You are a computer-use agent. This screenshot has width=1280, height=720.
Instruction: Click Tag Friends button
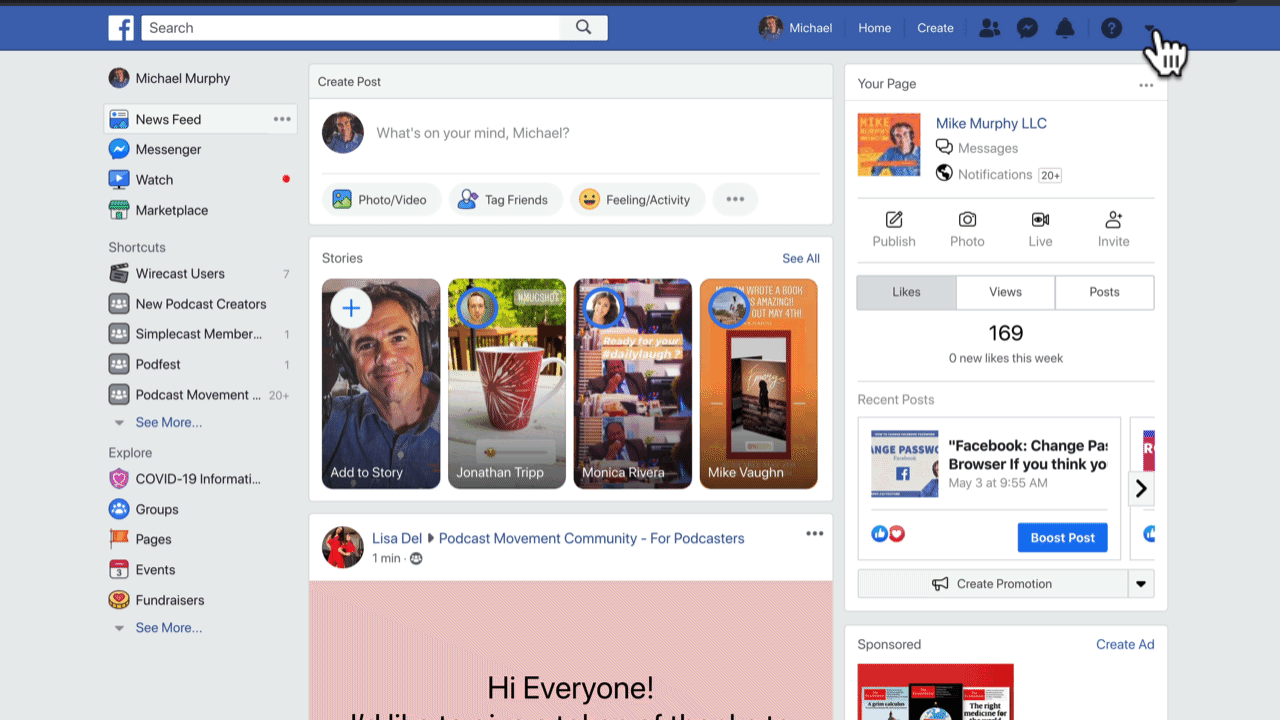click(x=505, y=200)
